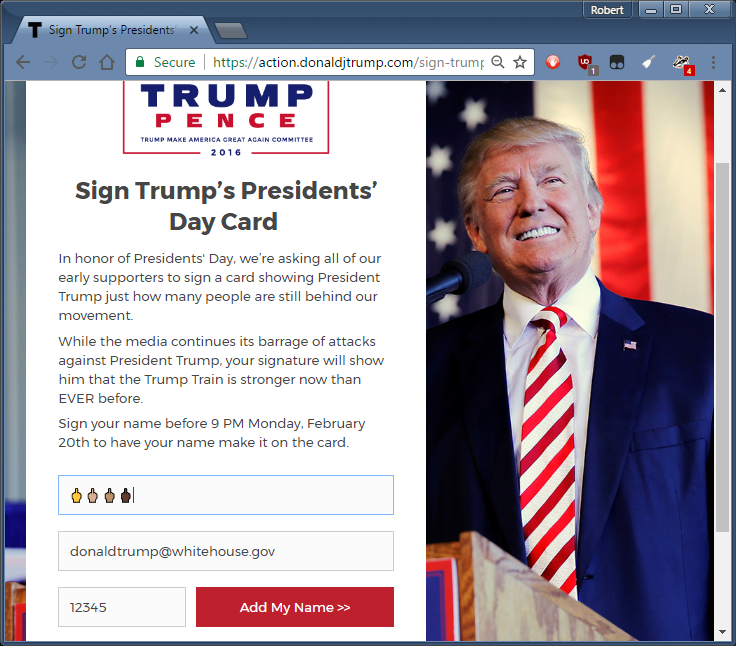Close the Sign Trump's Presidents' tab

coord(193,30)
